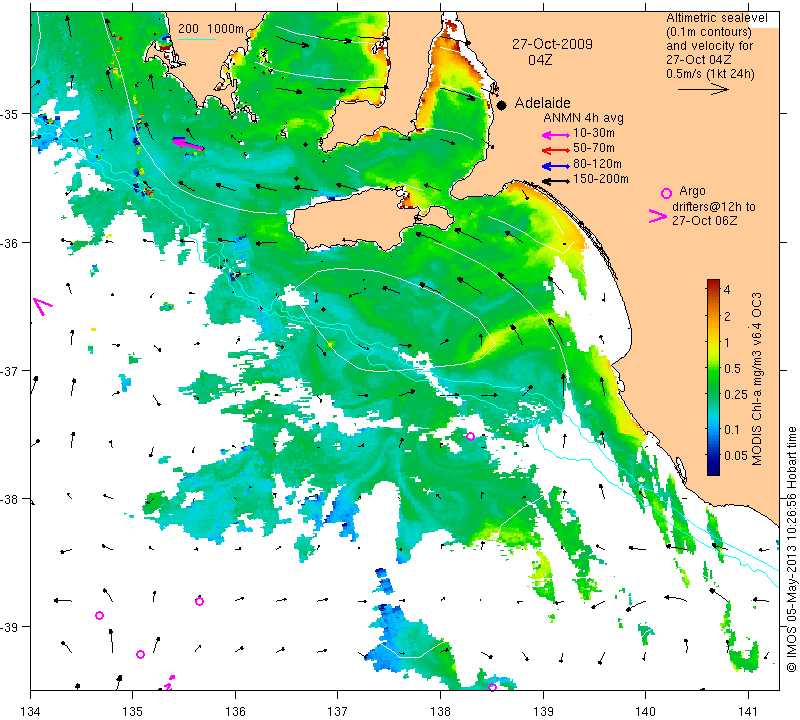Screen dimensions: 800x720
Task: Click the Argo float circle near 135.1E, 39.2S
Action: pyautogui.click(x=140, y=655)
